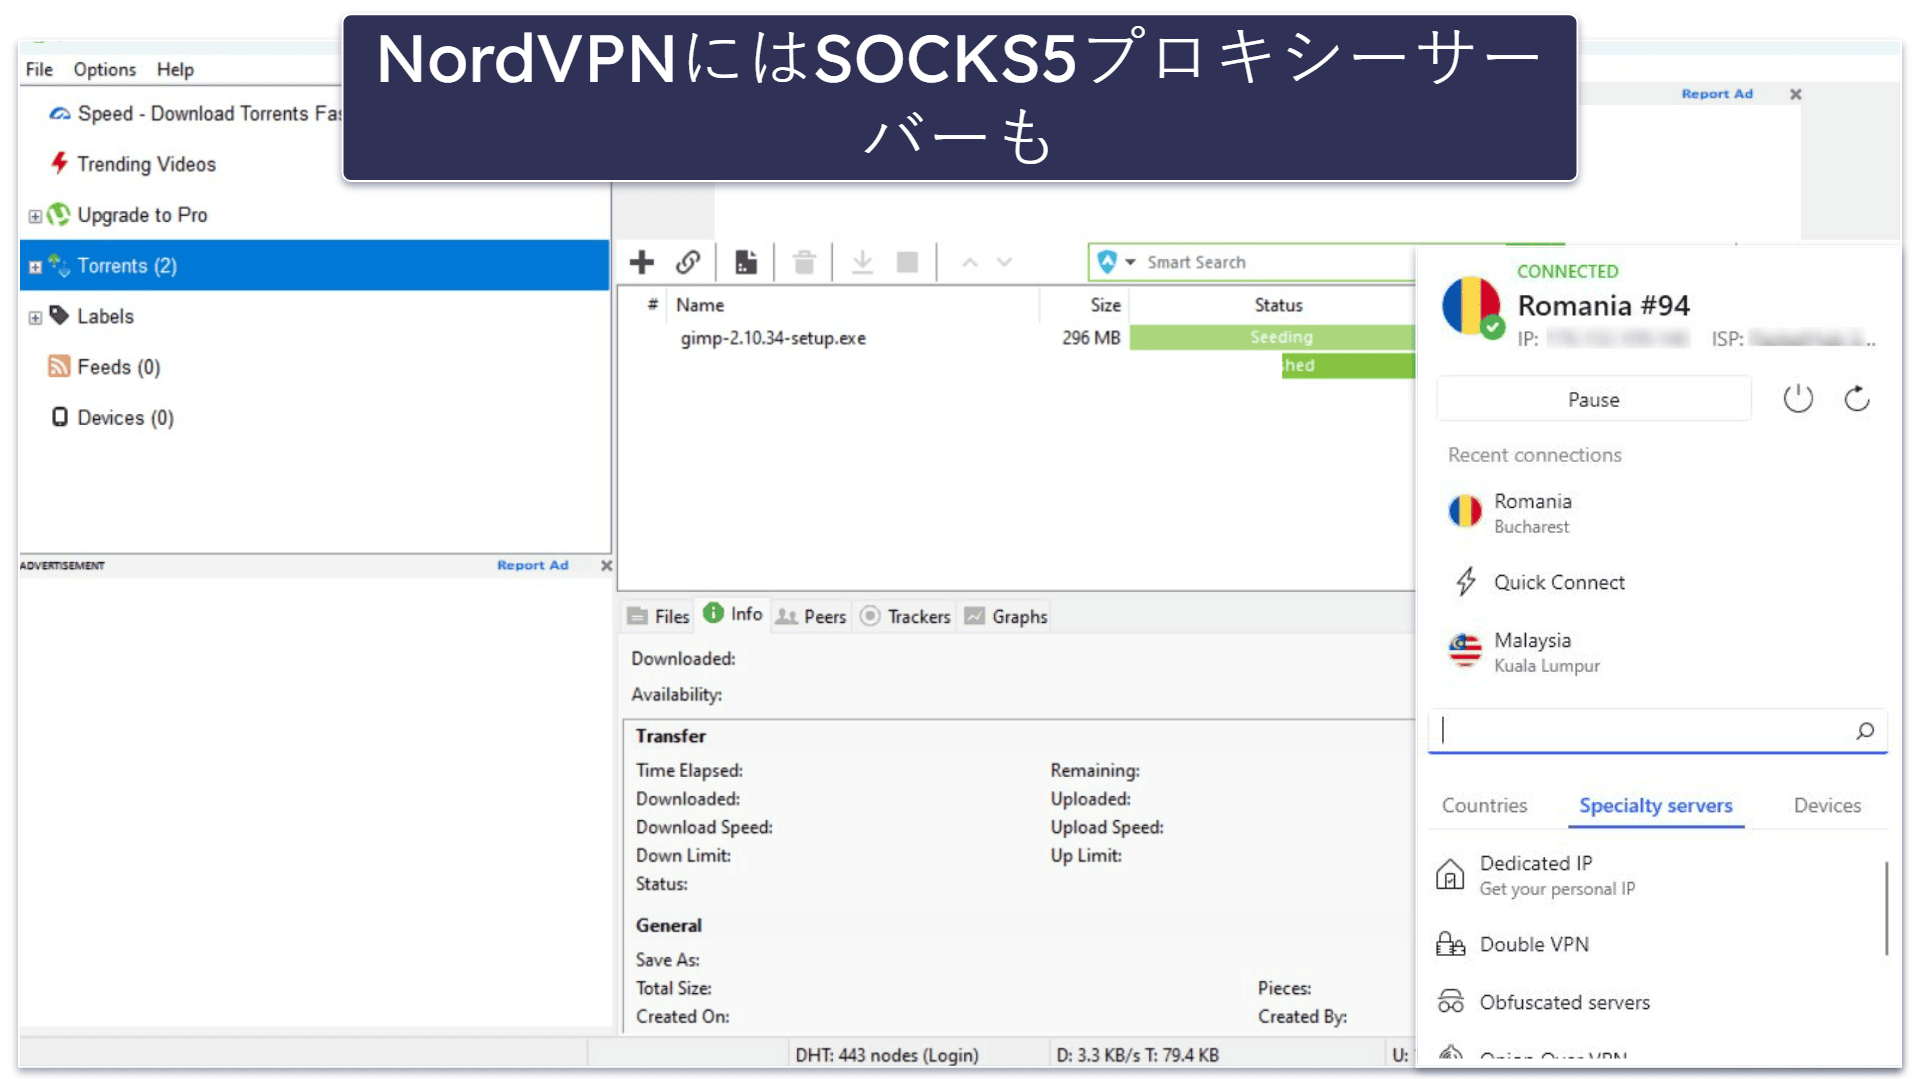Expand the Labels tree node
Viewport: 1919px width, 1079px height.
(35, 318)
